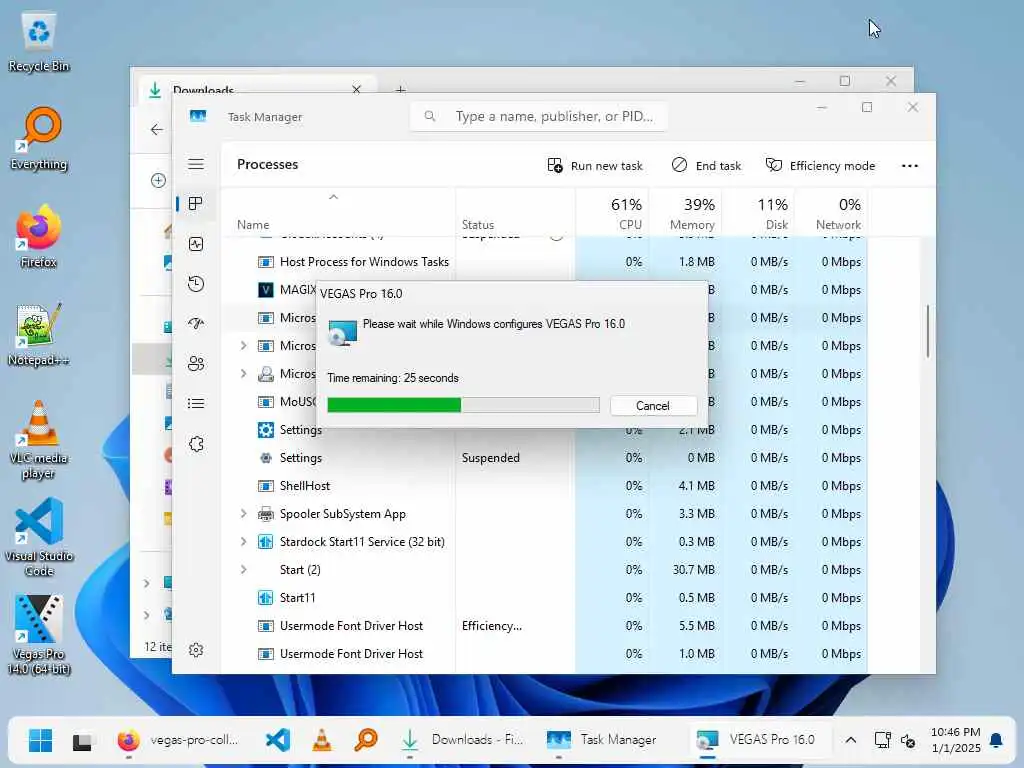Click New plus button in Downloads window
The width and height of the screenshot is (1024, 768).
click(158, 180)
